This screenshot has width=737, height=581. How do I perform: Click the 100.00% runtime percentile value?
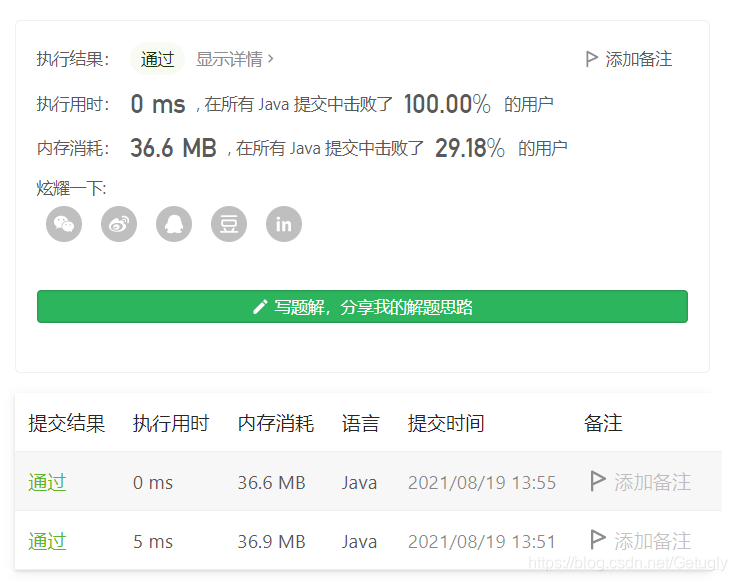click(x=447, y=104)
